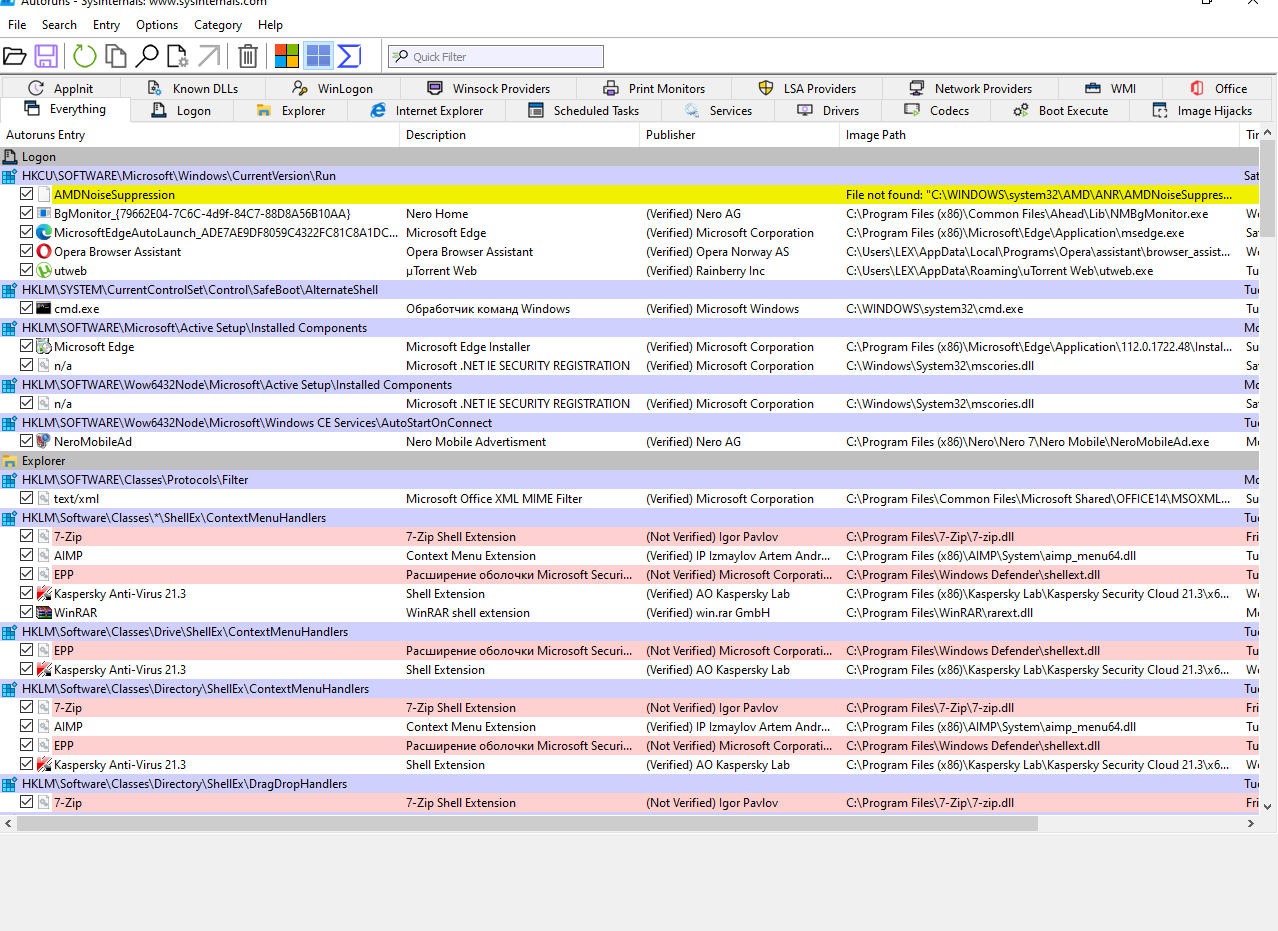Click the purple Save floppy disk icon
The image size is (1278, 931).
pos(46,56)
